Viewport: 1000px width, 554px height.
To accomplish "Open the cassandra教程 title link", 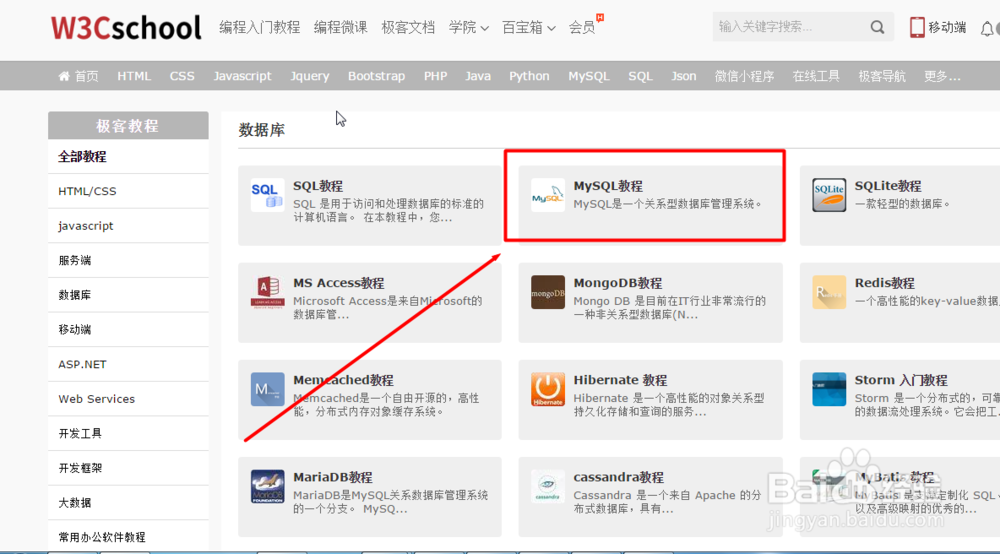I will coord(619,477).
